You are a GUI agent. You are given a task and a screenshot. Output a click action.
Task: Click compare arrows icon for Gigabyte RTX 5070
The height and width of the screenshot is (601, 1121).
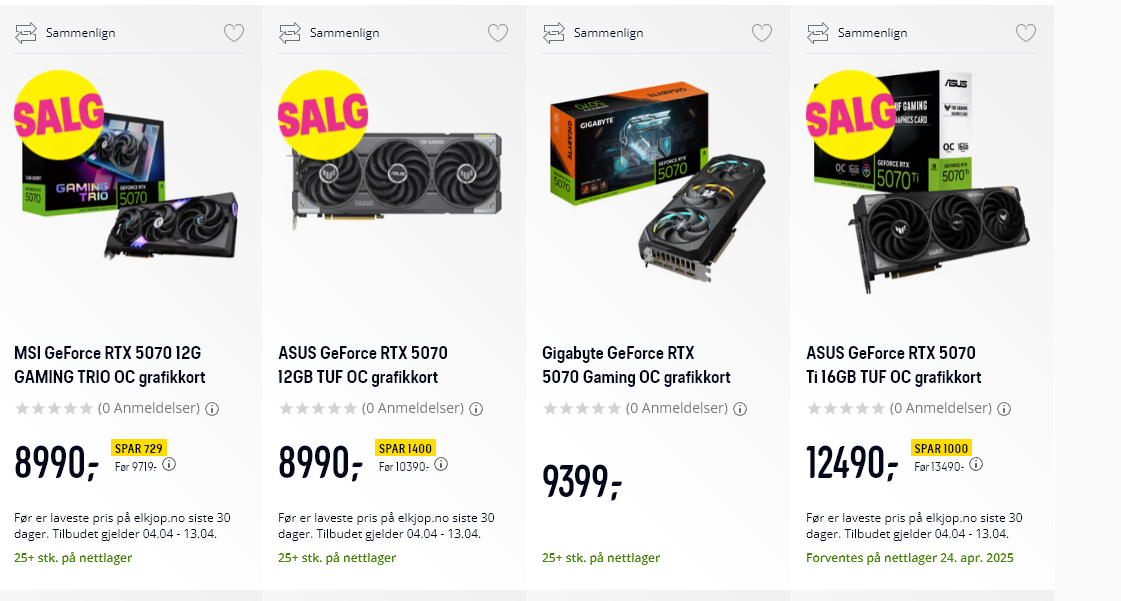tap(554, 33)
